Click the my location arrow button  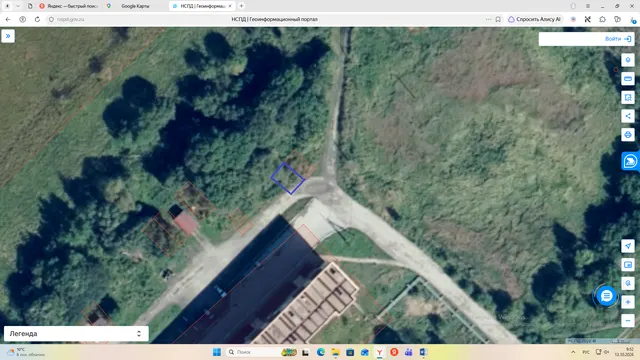(628, 246)
